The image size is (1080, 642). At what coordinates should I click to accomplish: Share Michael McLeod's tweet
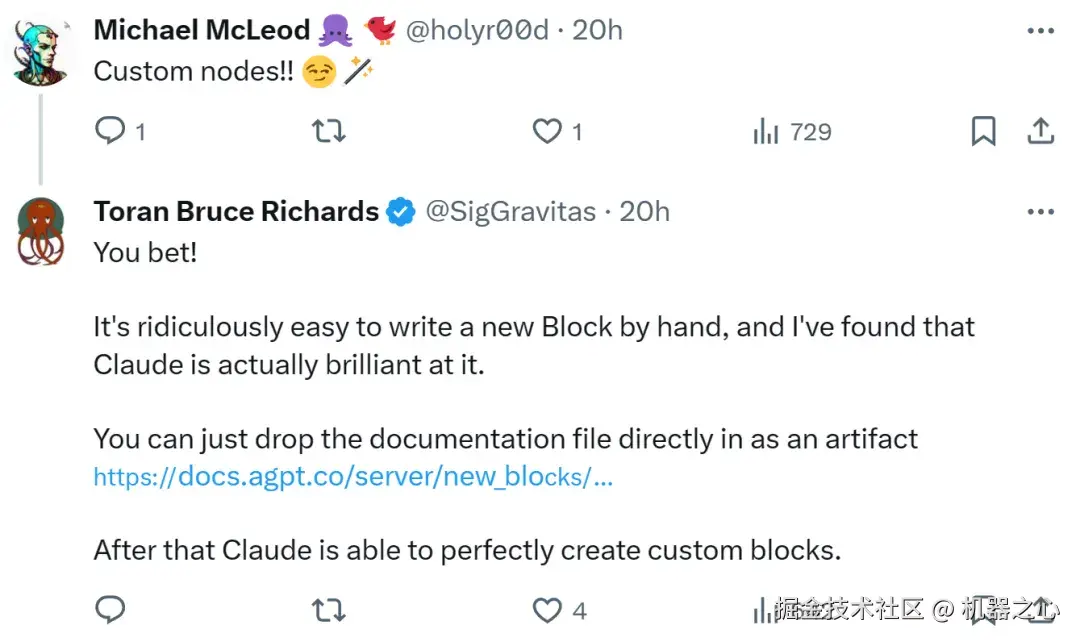pyautogui.click(x=1040, y=131)
